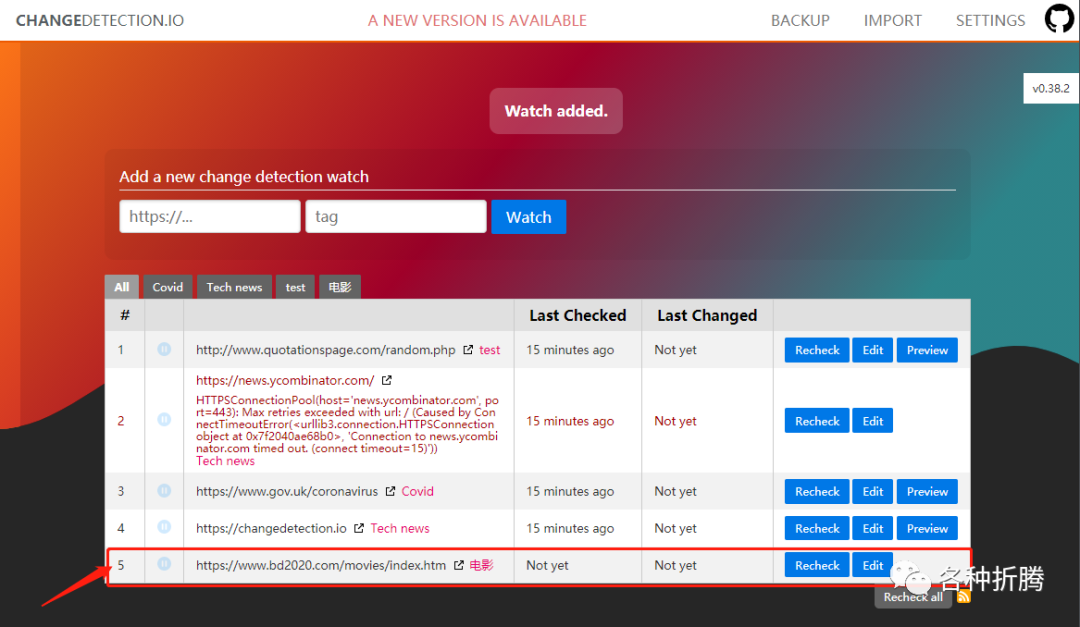
Task: Preview the changedetection.io watch
Action: pos(927,528)
